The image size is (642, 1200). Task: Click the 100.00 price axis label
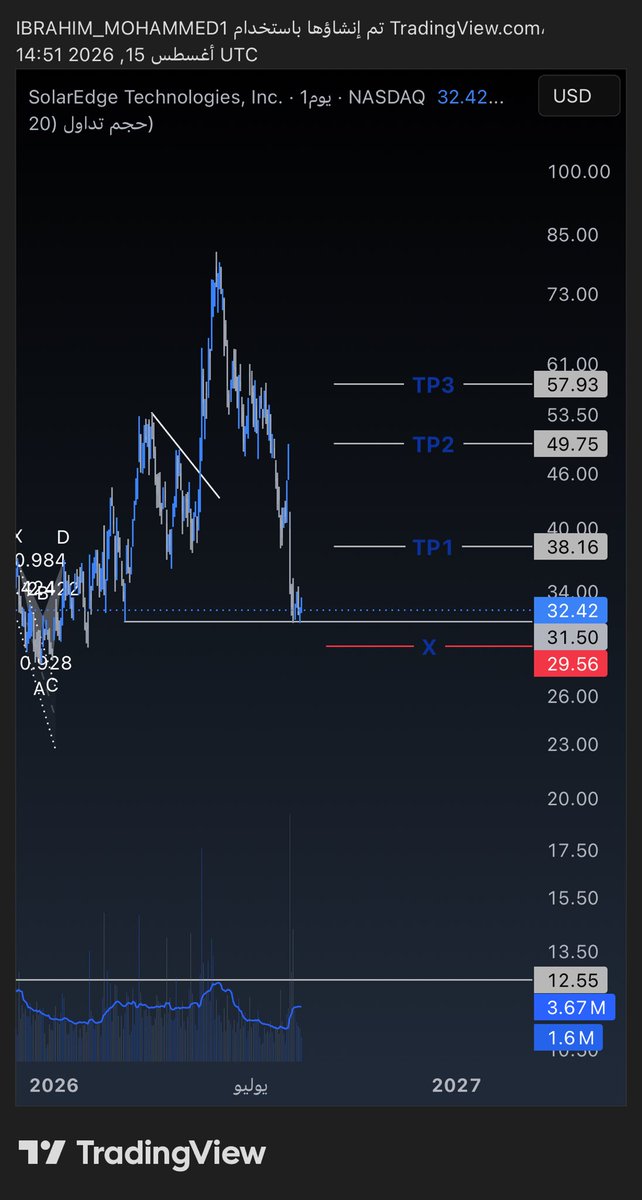point(579,172)
